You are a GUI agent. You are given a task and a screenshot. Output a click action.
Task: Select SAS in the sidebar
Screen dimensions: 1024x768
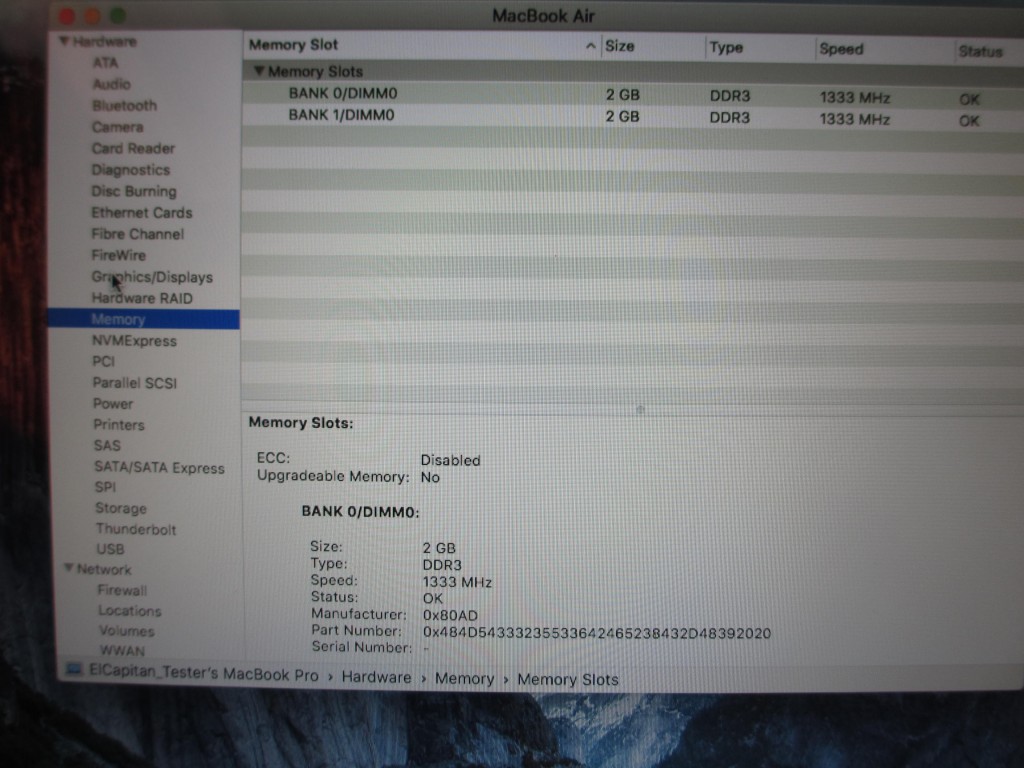pos(107,445)
